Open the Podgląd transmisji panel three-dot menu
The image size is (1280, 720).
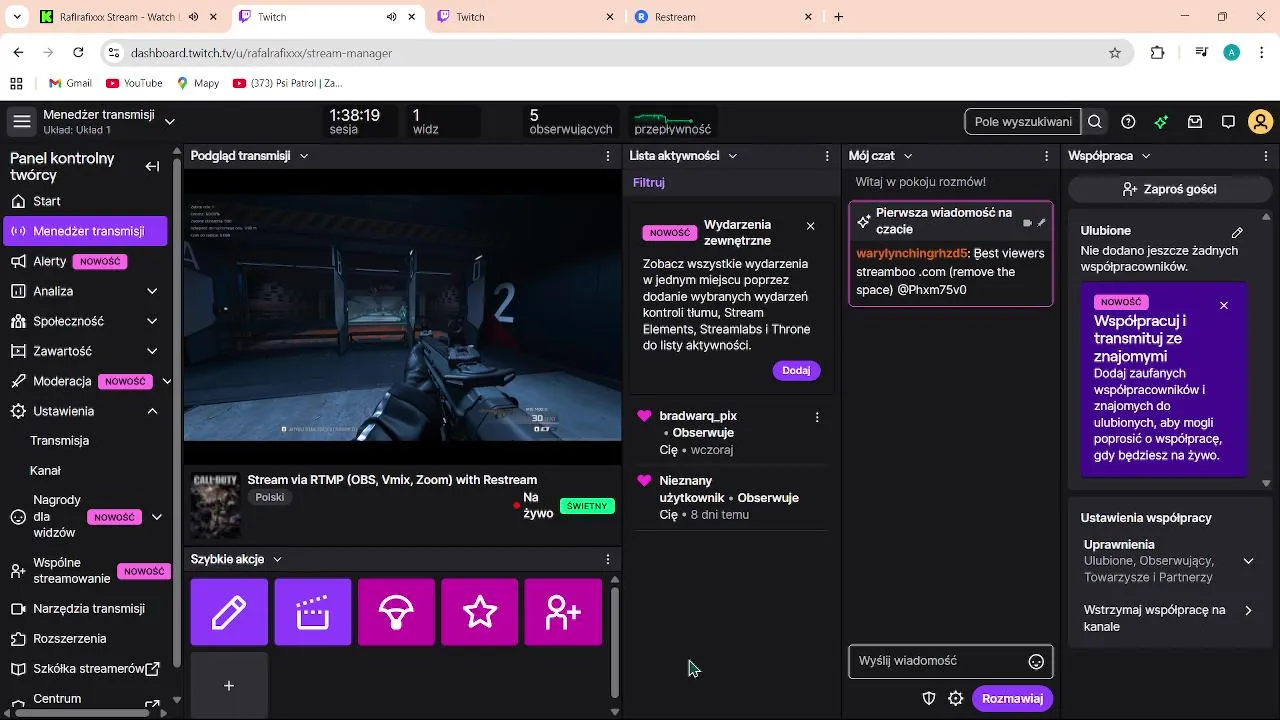click(x=608, y=156)
